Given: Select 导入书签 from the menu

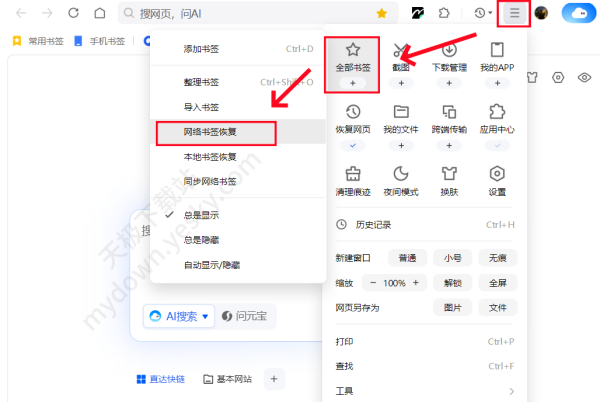Looking at the screenshot, I should click(202, 107).
